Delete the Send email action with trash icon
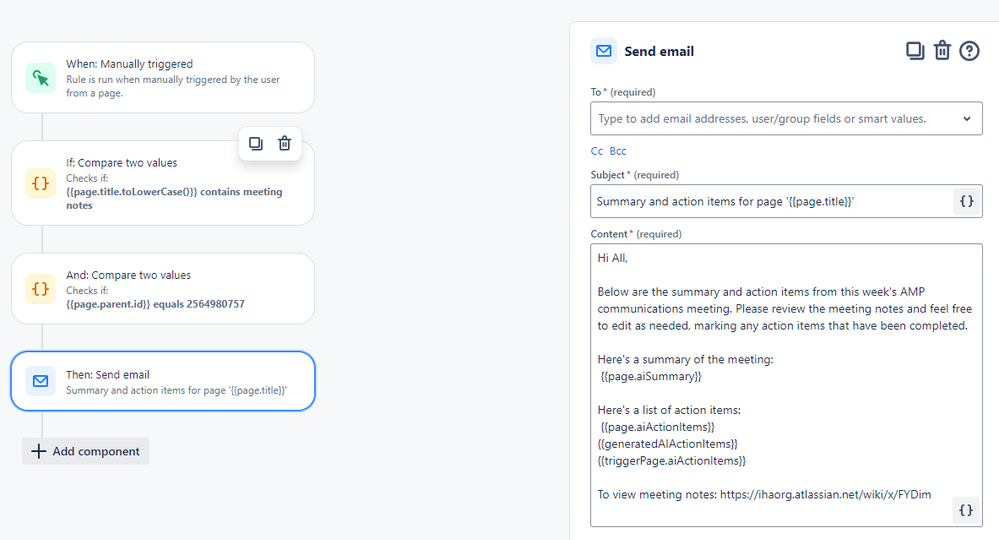The image size is (999, 540). (942, 50)
